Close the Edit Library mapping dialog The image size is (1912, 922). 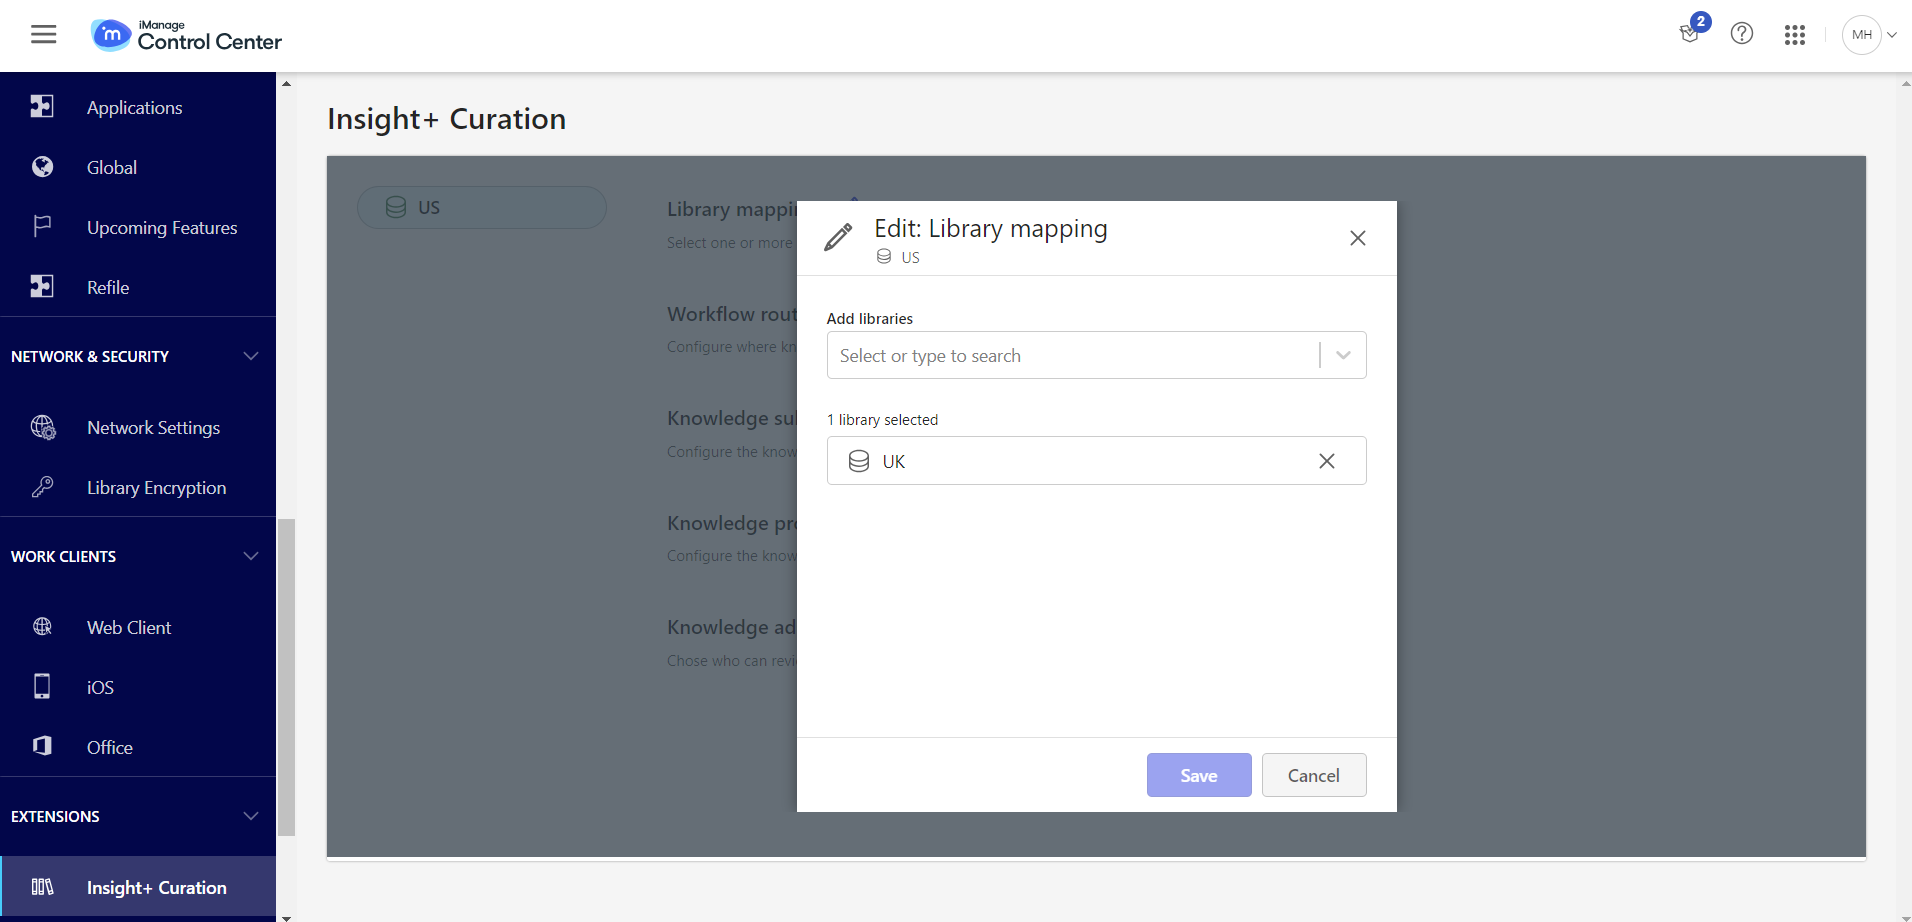click(1357, 238)
